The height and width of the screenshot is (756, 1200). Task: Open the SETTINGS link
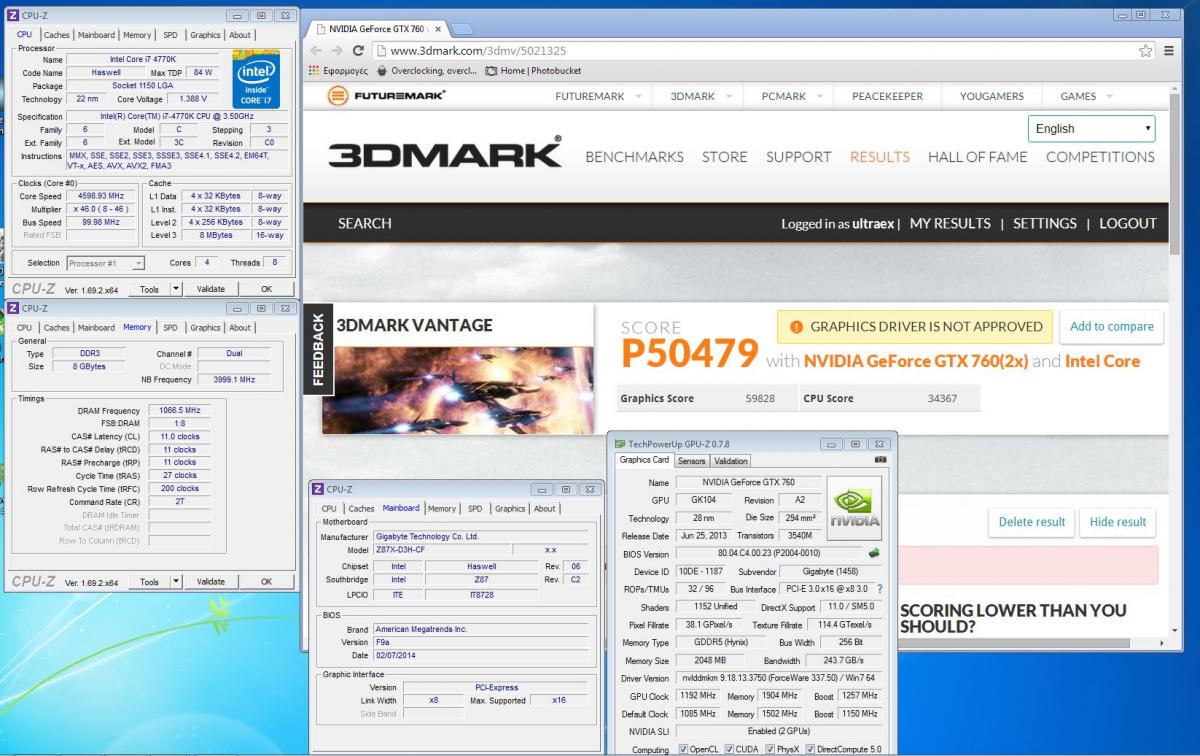click(1045, 224)
